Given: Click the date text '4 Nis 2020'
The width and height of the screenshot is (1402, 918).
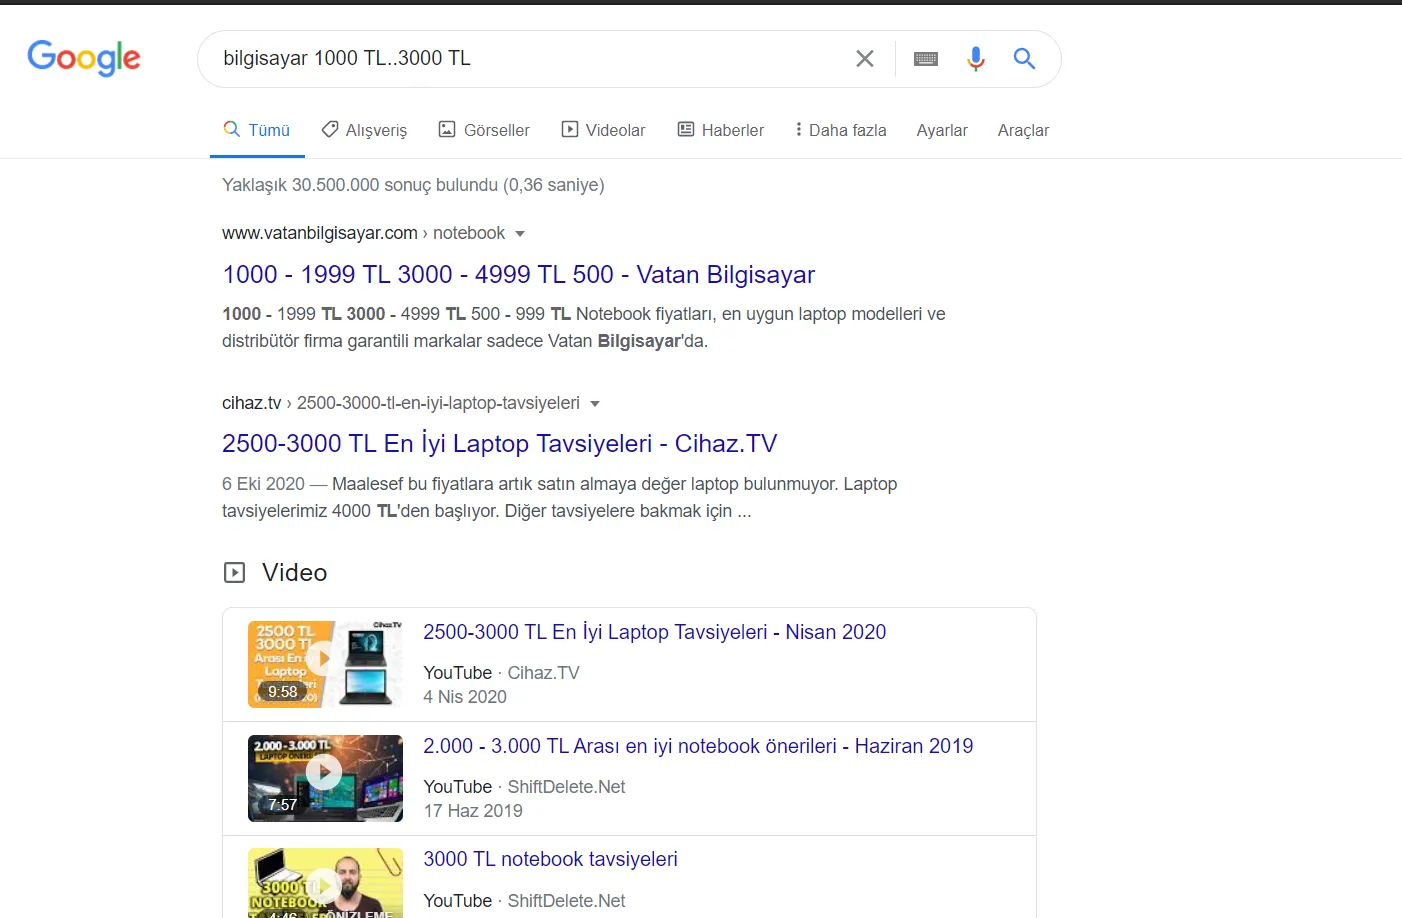Looking at the screenshot, I should [465, 697].
